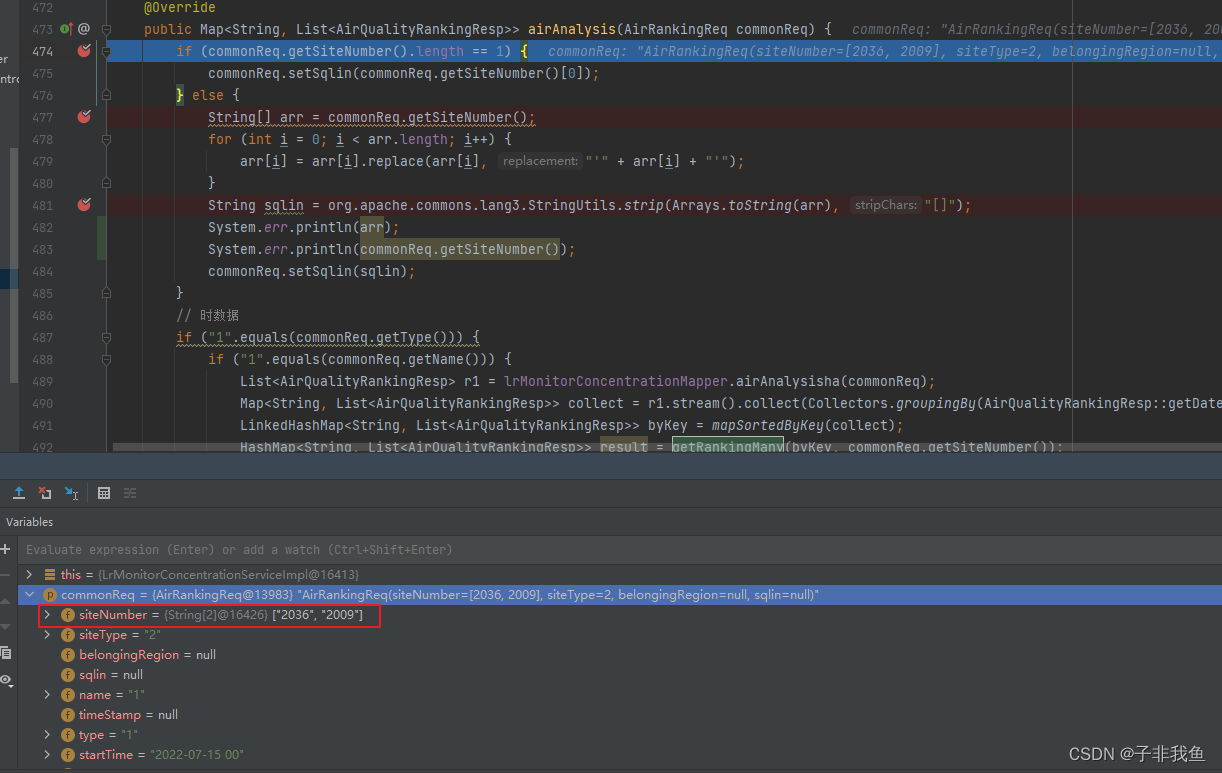The height and width of the screenshot is (773, 1222).
Task: Click the Evaluate expression input field
Action: (620, 549)
